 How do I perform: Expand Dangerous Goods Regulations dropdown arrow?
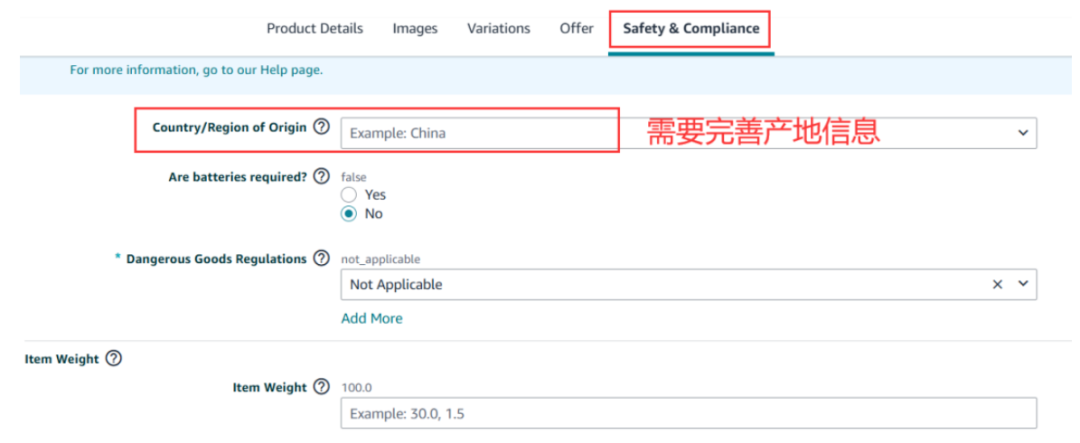pyautogui.click(x=1023, y=284)
